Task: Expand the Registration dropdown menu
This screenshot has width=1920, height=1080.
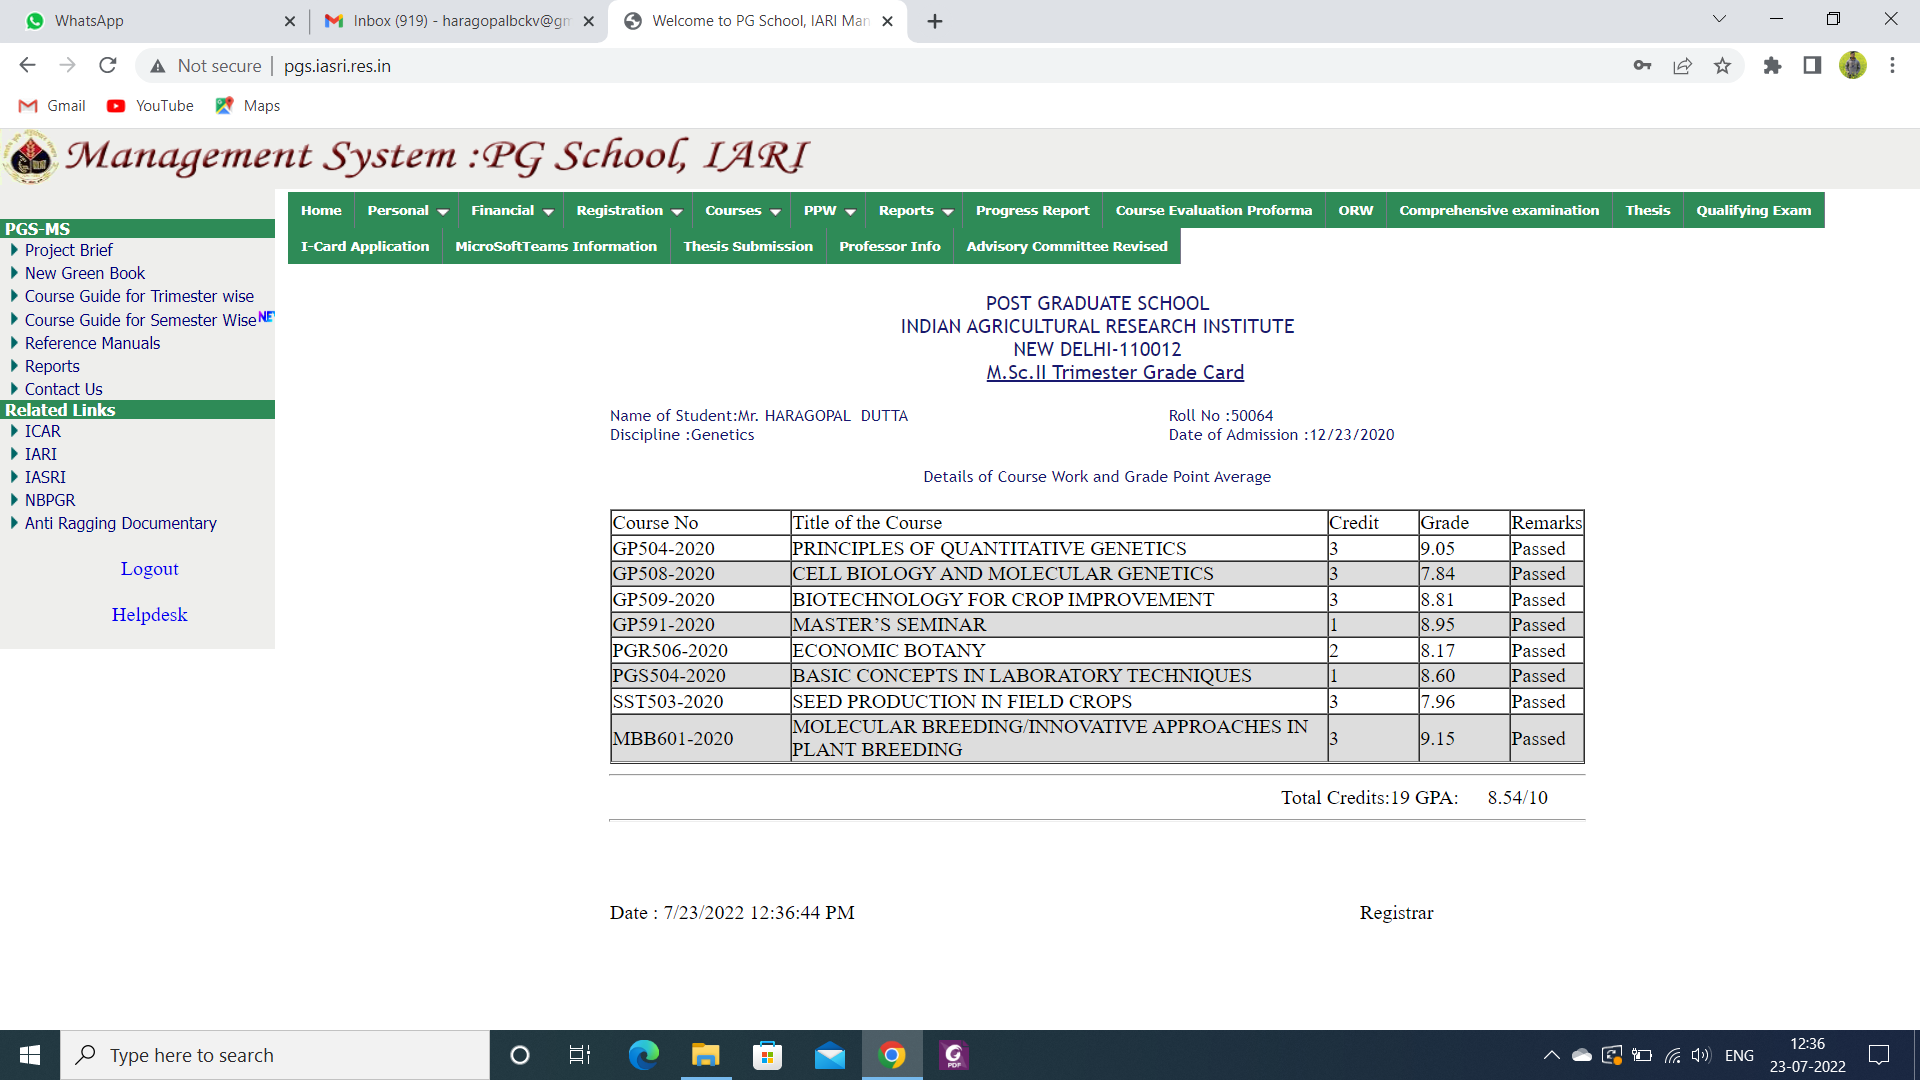Action: pos(629,210)
